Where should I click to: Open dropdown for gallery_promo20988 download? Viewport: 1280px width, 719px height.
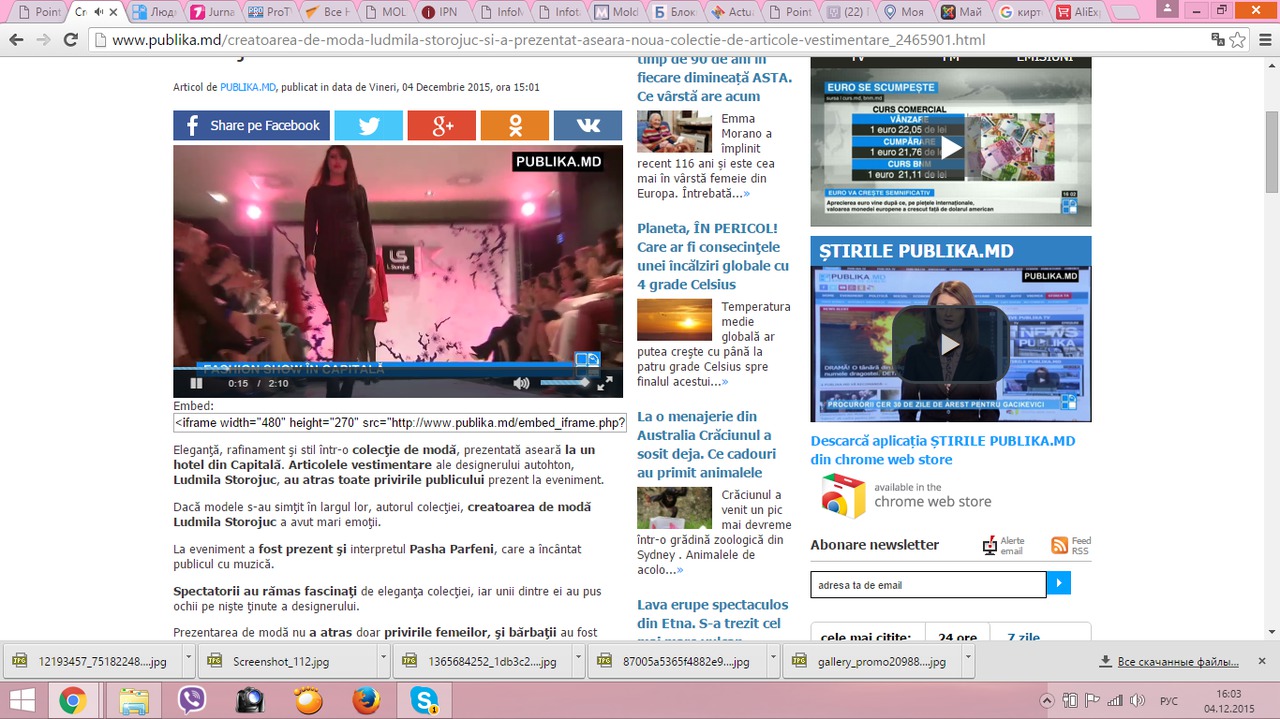(x=968, y=661)
